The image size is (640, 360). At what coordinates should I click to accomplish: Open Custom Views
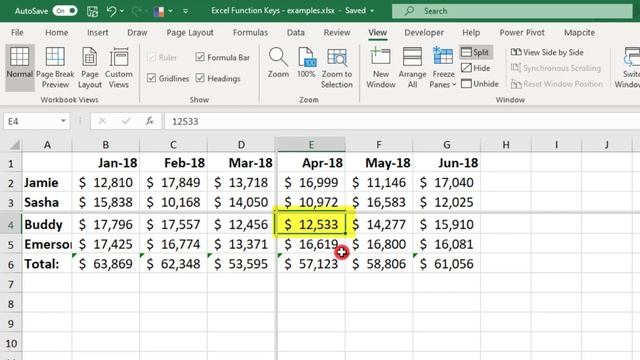[119, 68]
